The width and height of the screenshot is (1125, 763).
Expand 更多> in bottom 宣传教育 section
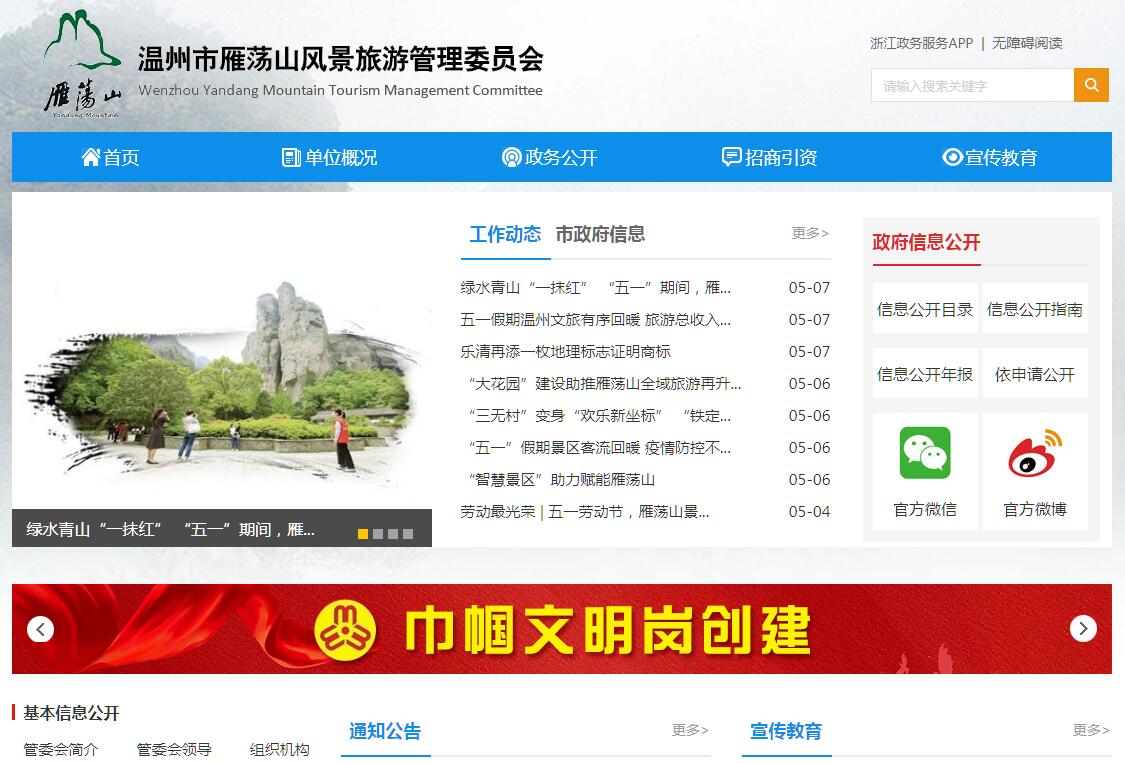1091,730
